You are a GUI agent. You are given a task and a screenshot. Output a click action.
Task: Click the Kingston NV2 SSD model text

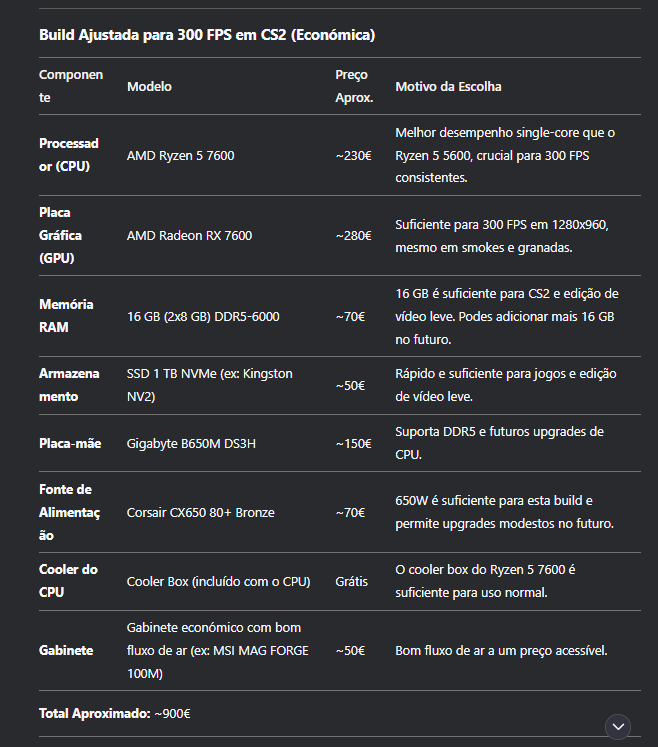(210, 385)
